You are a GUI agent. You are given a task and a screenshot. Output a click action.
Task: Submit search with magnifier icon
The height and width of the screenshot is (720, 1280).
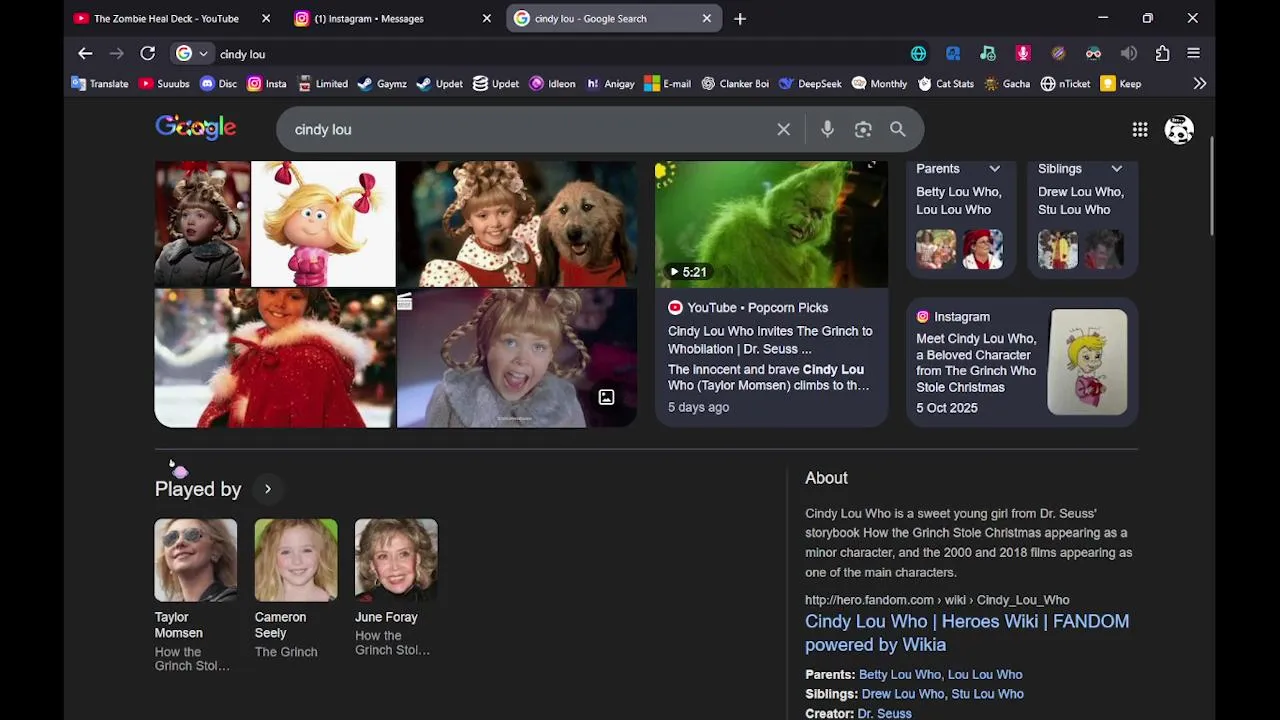pos(898,129)
